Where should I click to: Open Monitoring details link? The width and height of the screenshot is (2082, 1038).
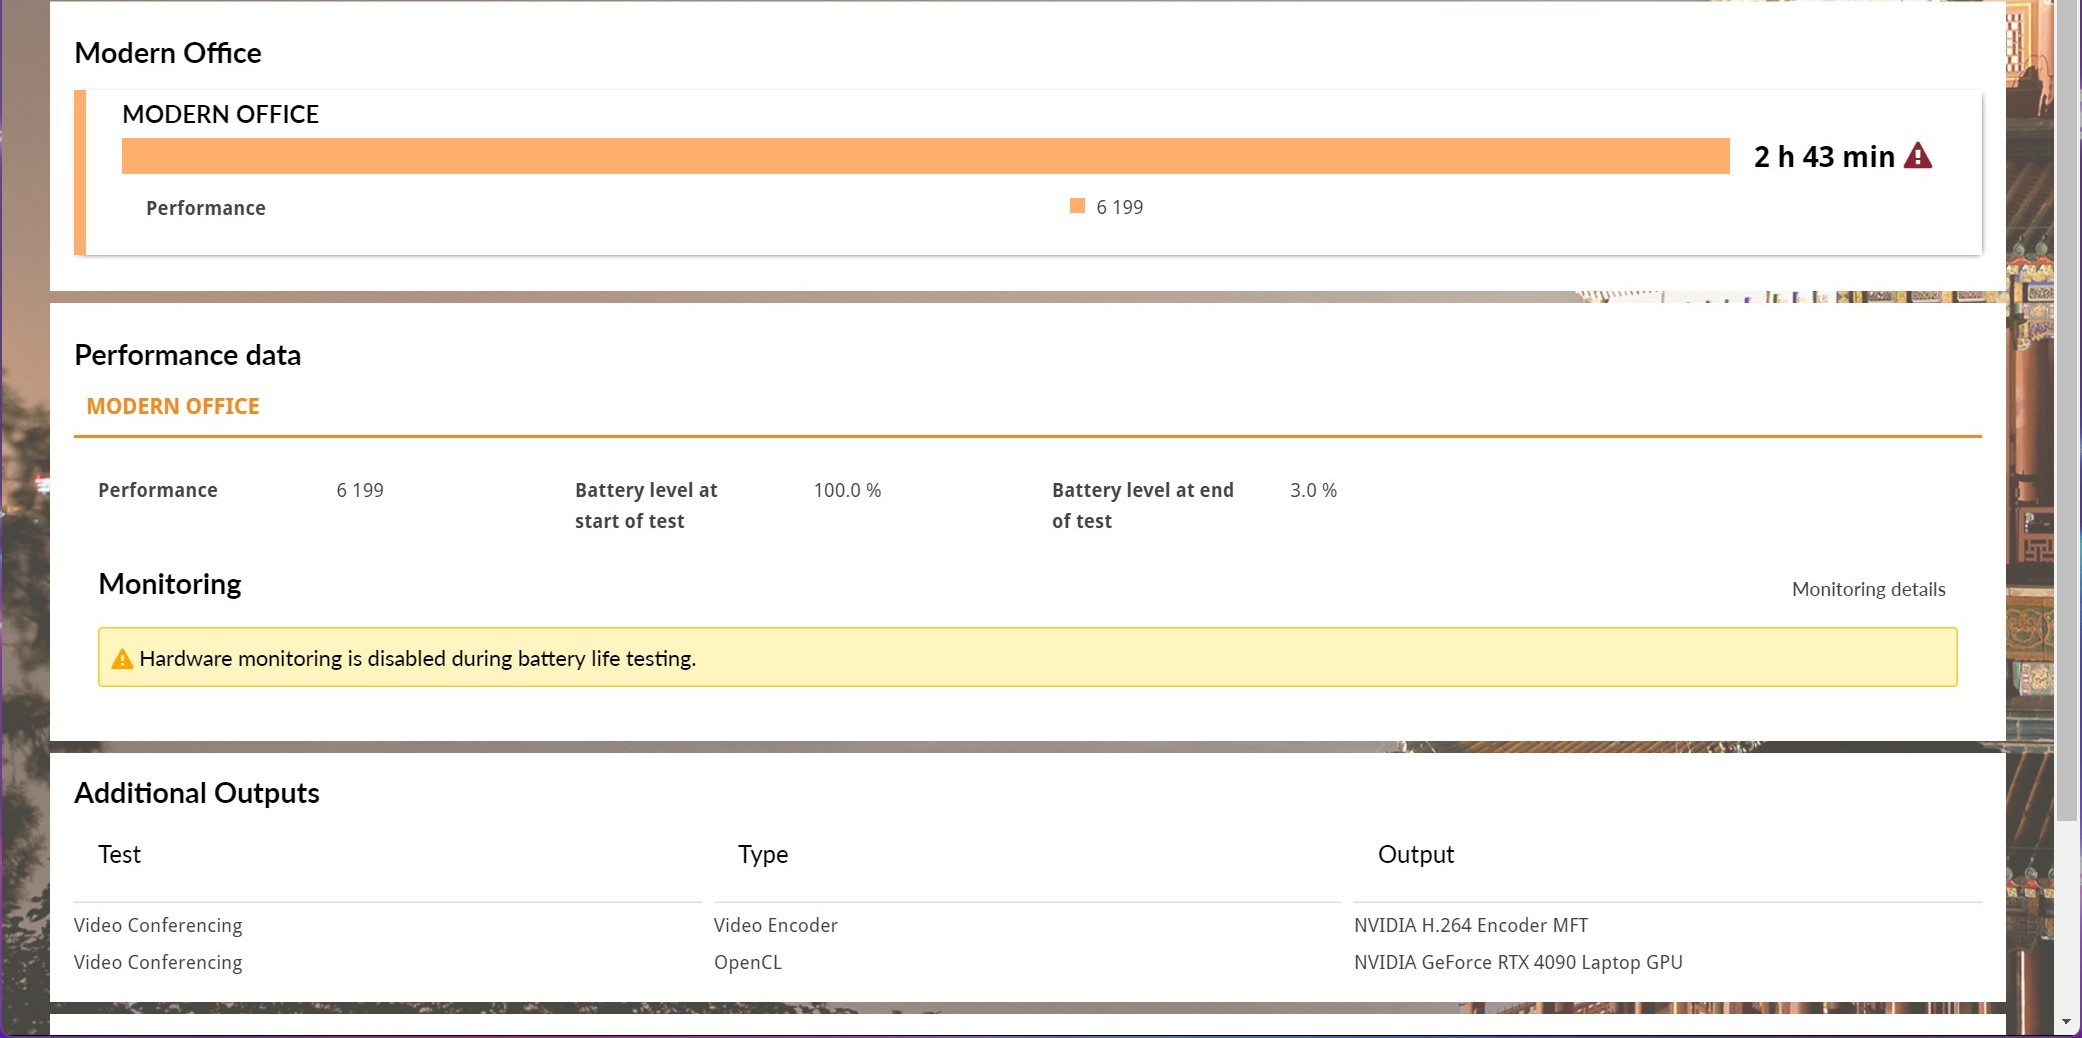1868,589
